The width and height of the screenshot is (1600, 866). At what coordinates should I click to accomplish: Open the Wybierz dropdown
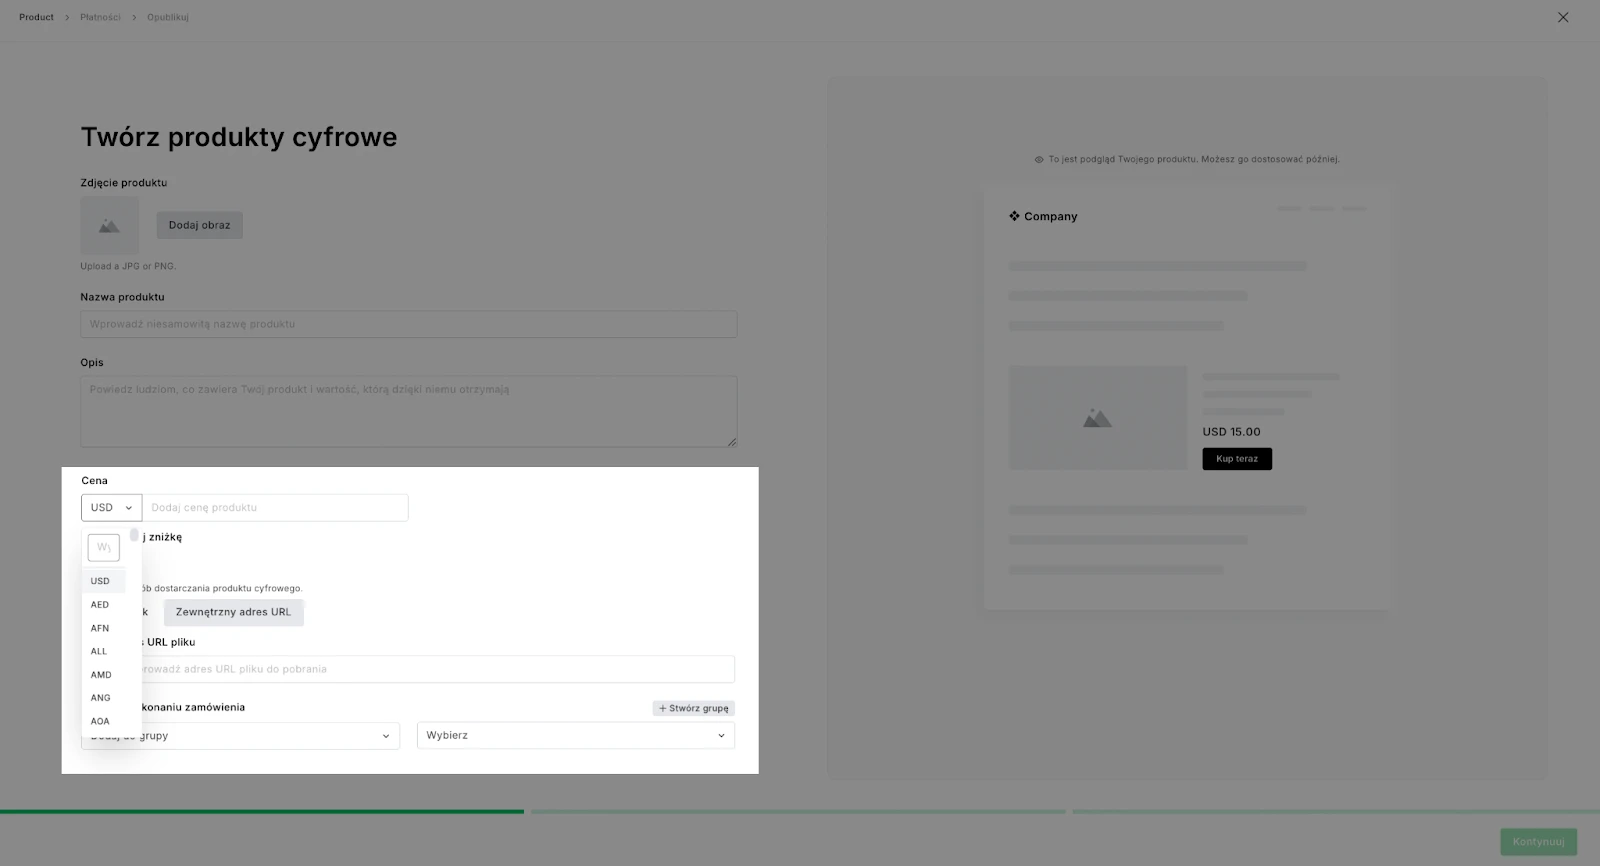pyautogui.click(x=576, y=735)
